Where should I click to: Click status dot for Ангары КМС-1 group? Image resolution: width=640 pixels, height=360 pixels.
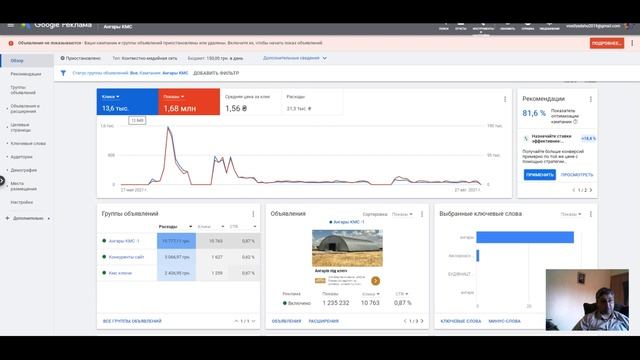(x=104, y=241)
